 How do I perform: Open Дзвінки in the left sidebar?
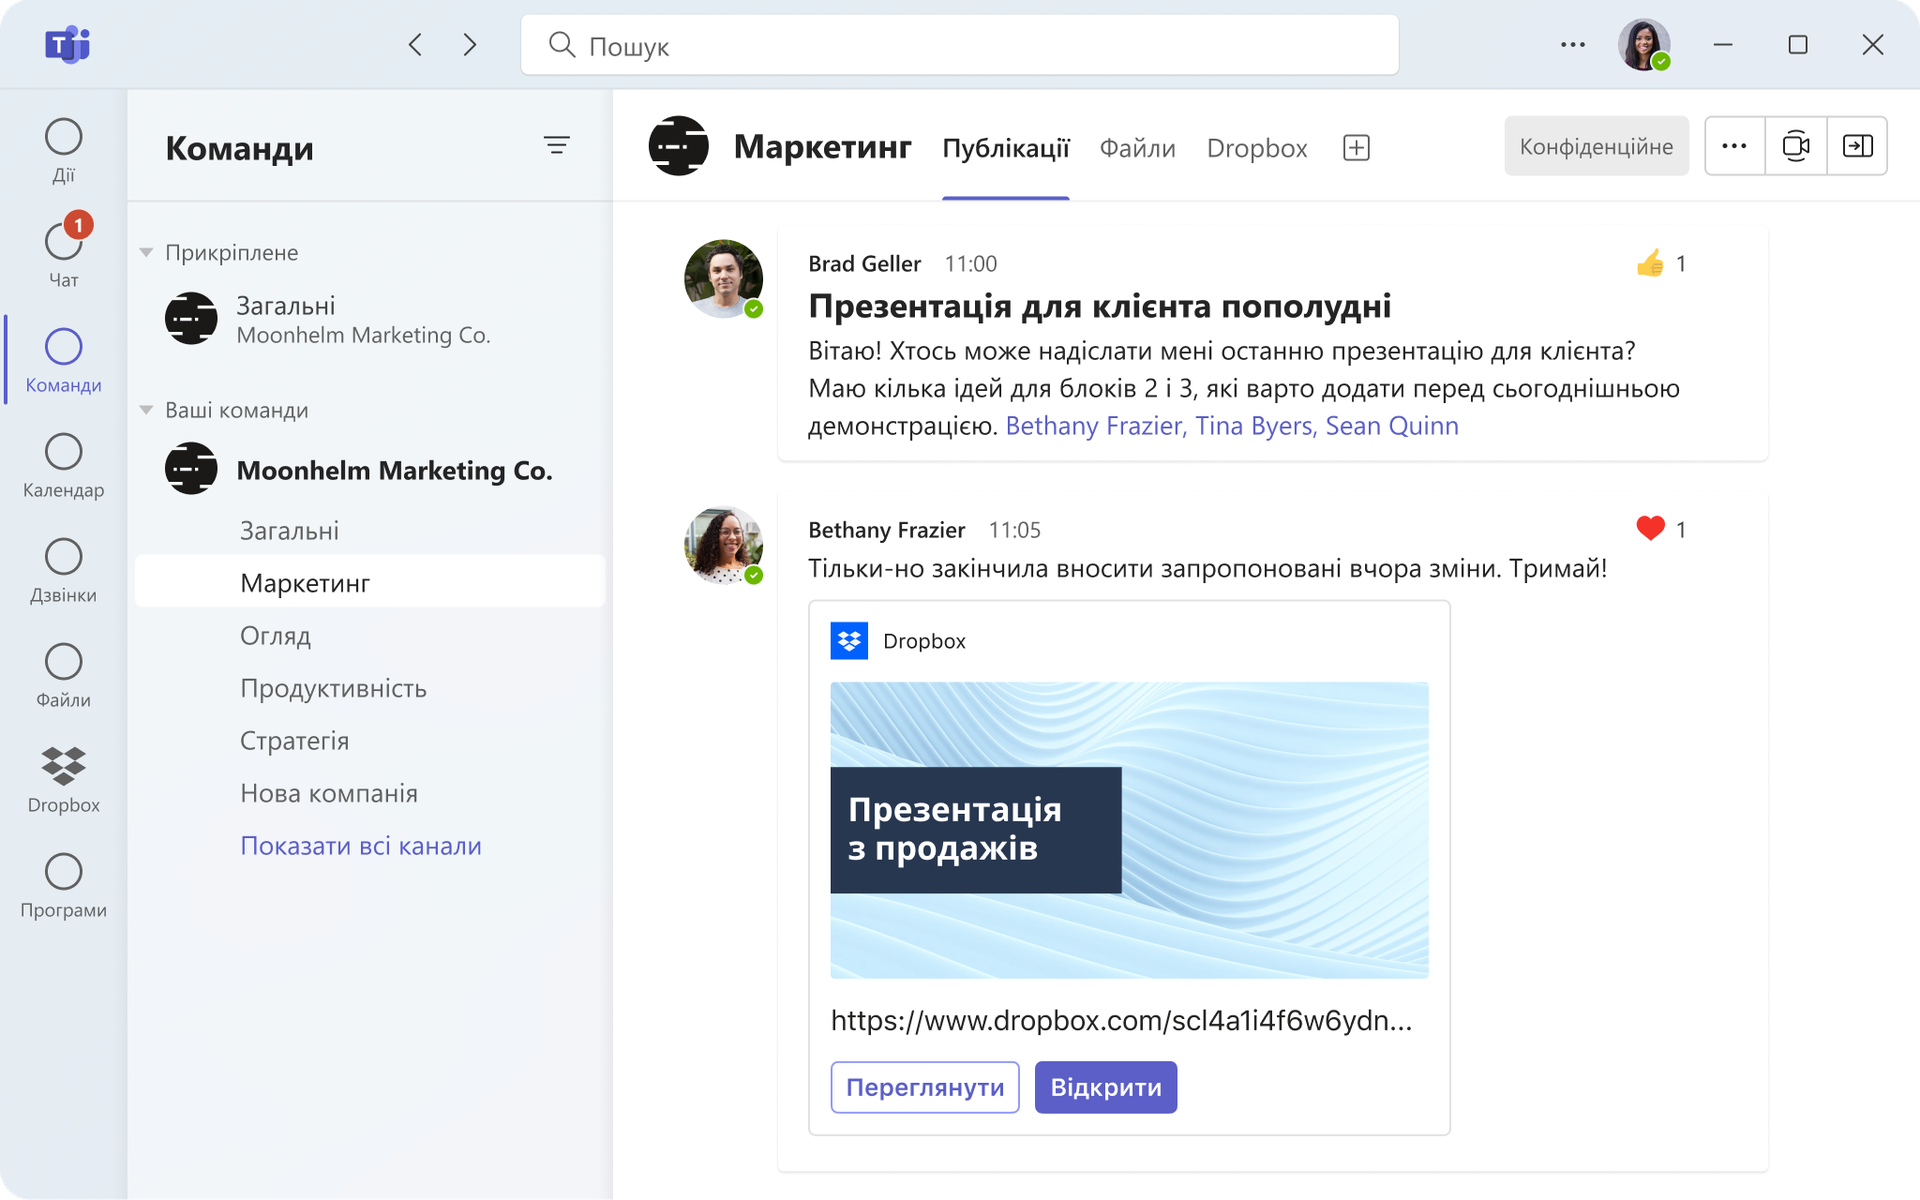coord(63,570)
